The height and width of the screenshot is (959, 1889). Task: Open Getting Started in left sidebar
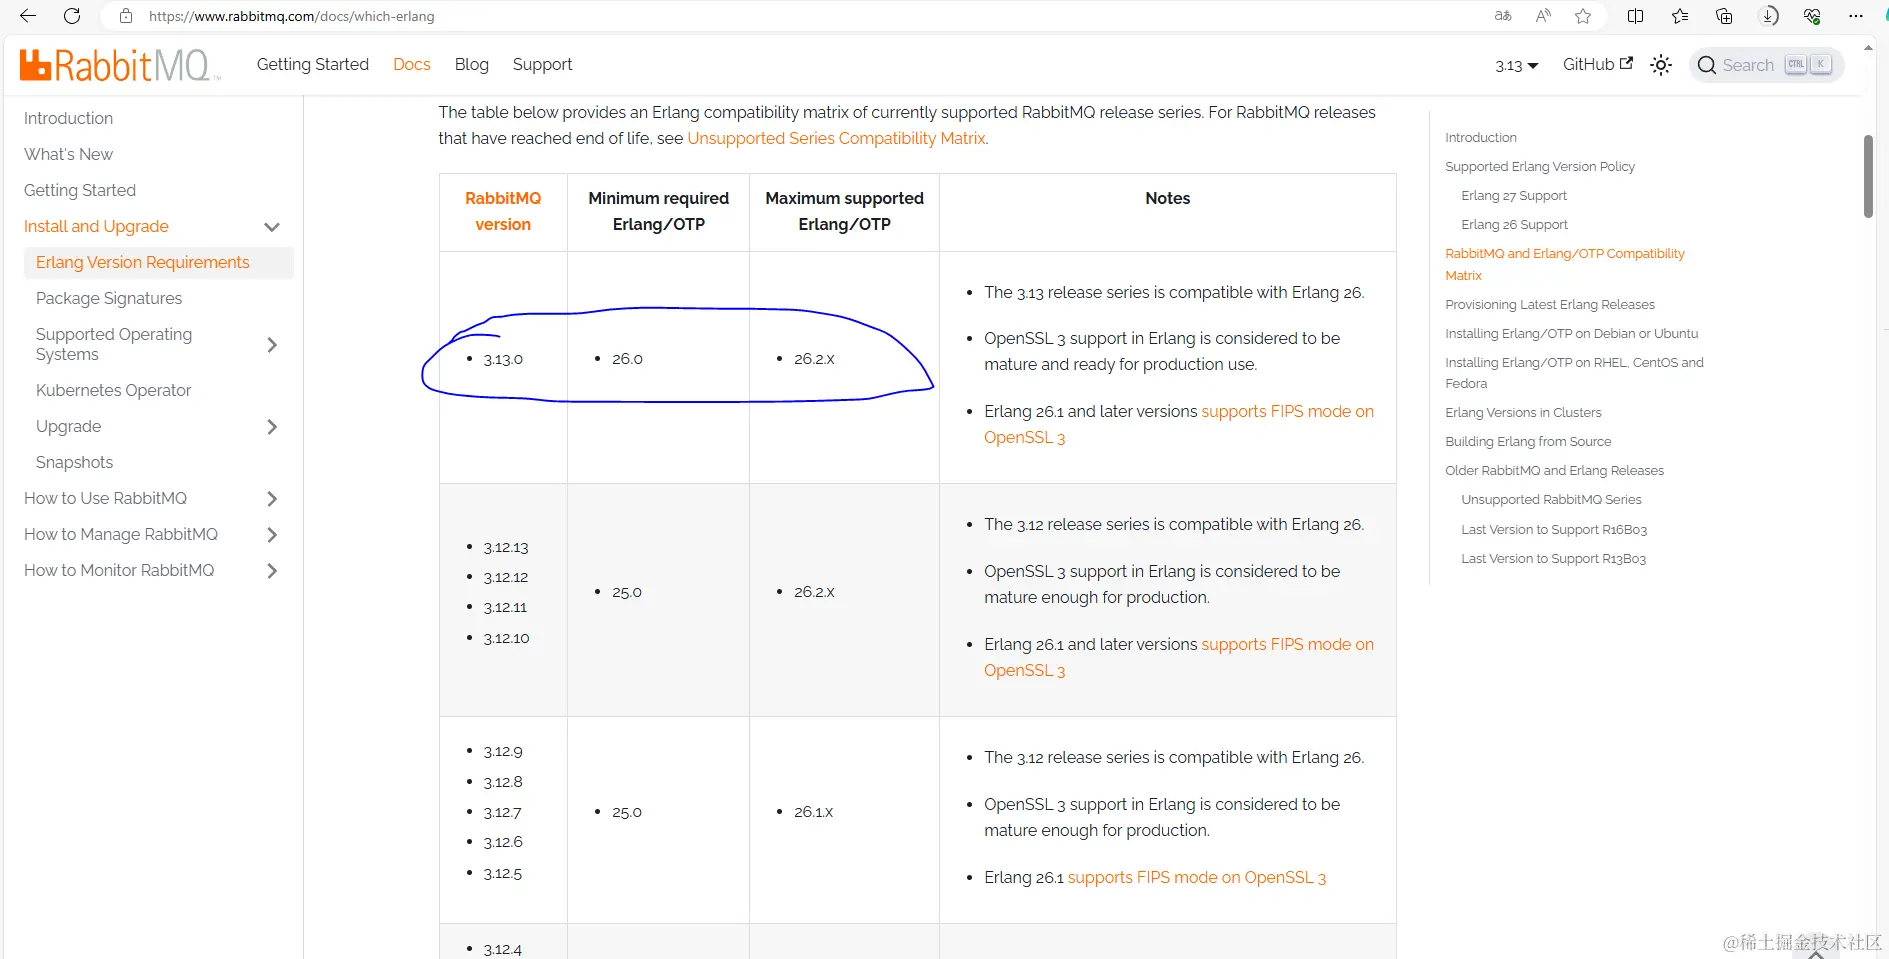point(80,190)
